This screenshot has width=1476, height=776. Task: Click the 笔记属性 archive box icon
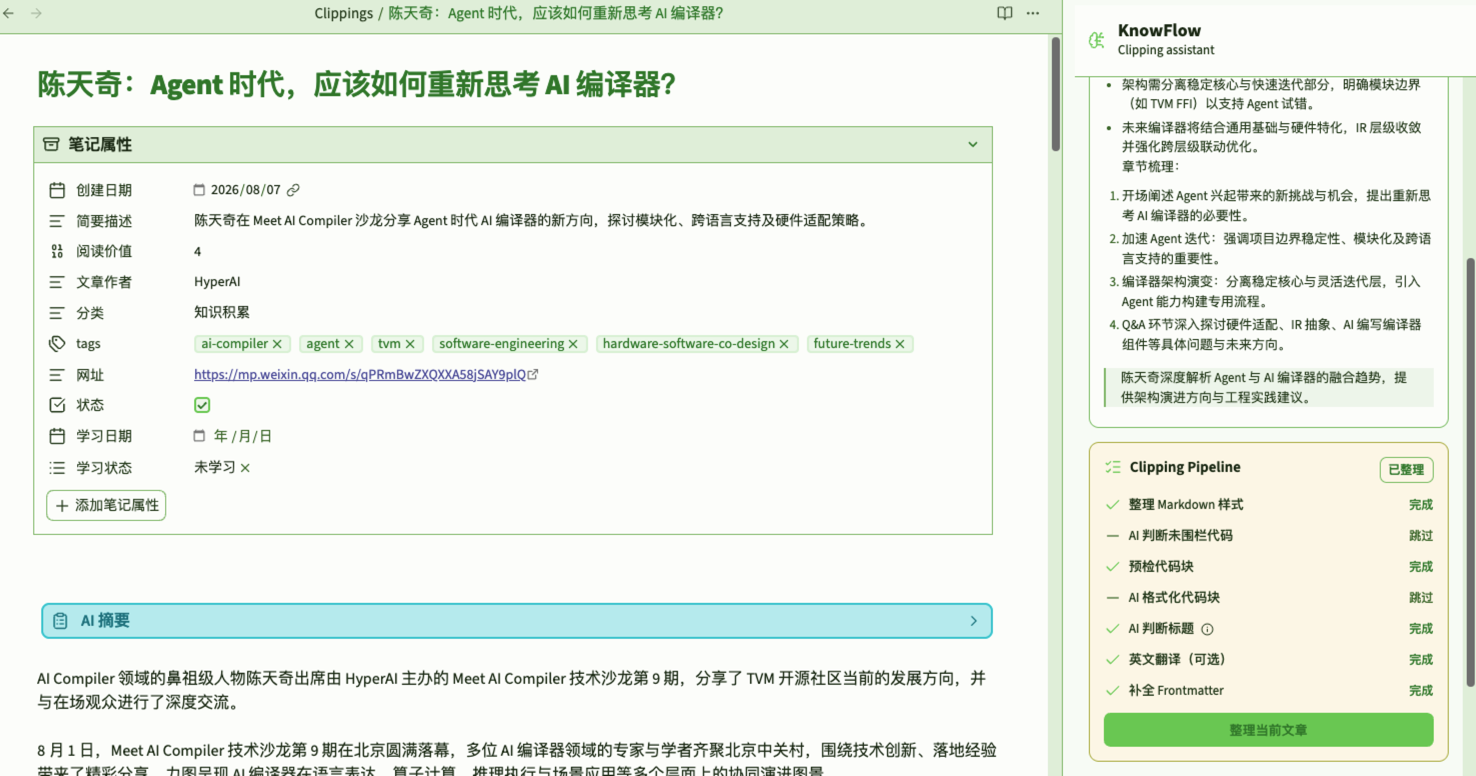[51, 145]
